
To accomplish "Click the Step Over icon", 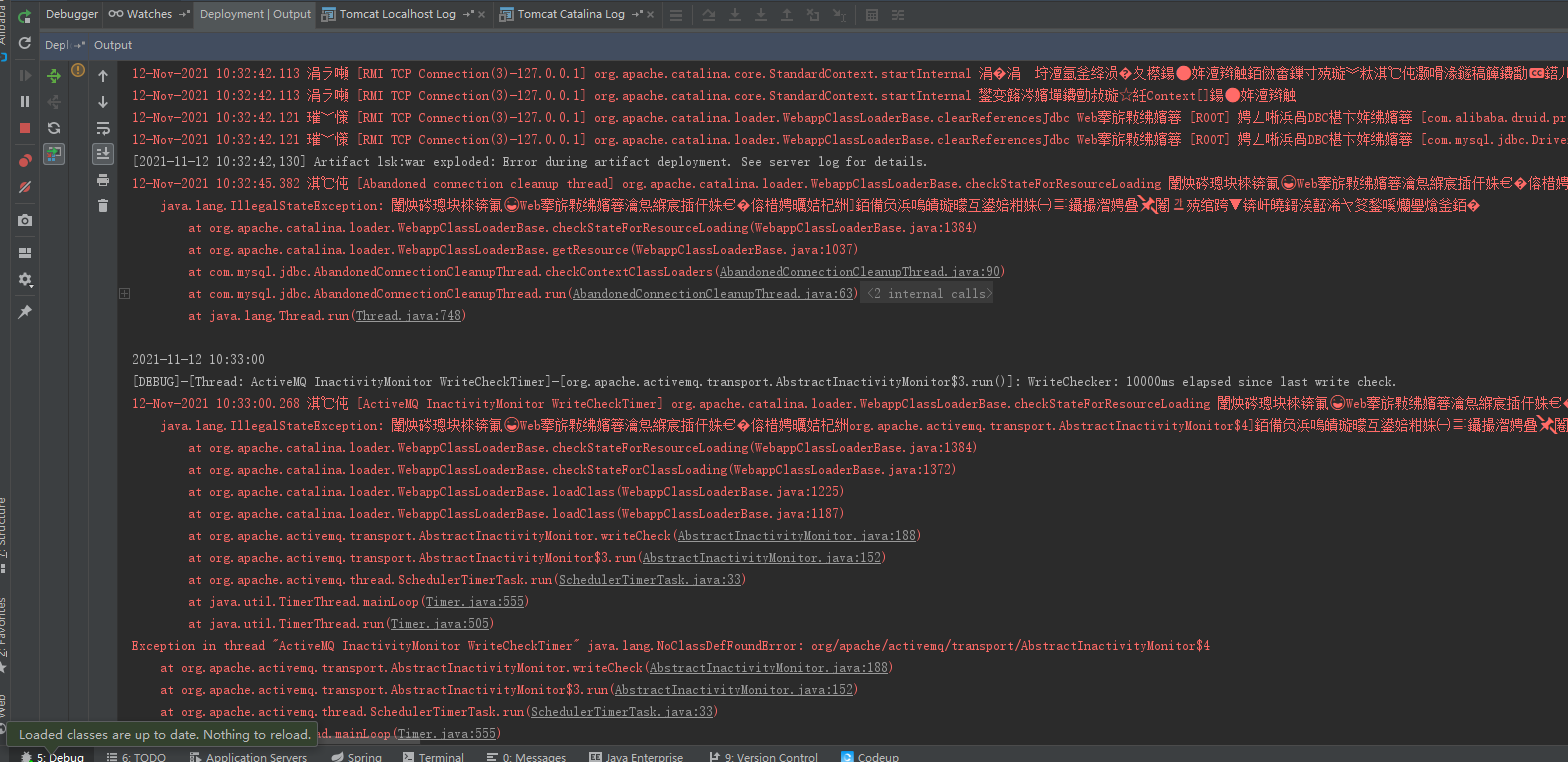I will coord(709,15).
